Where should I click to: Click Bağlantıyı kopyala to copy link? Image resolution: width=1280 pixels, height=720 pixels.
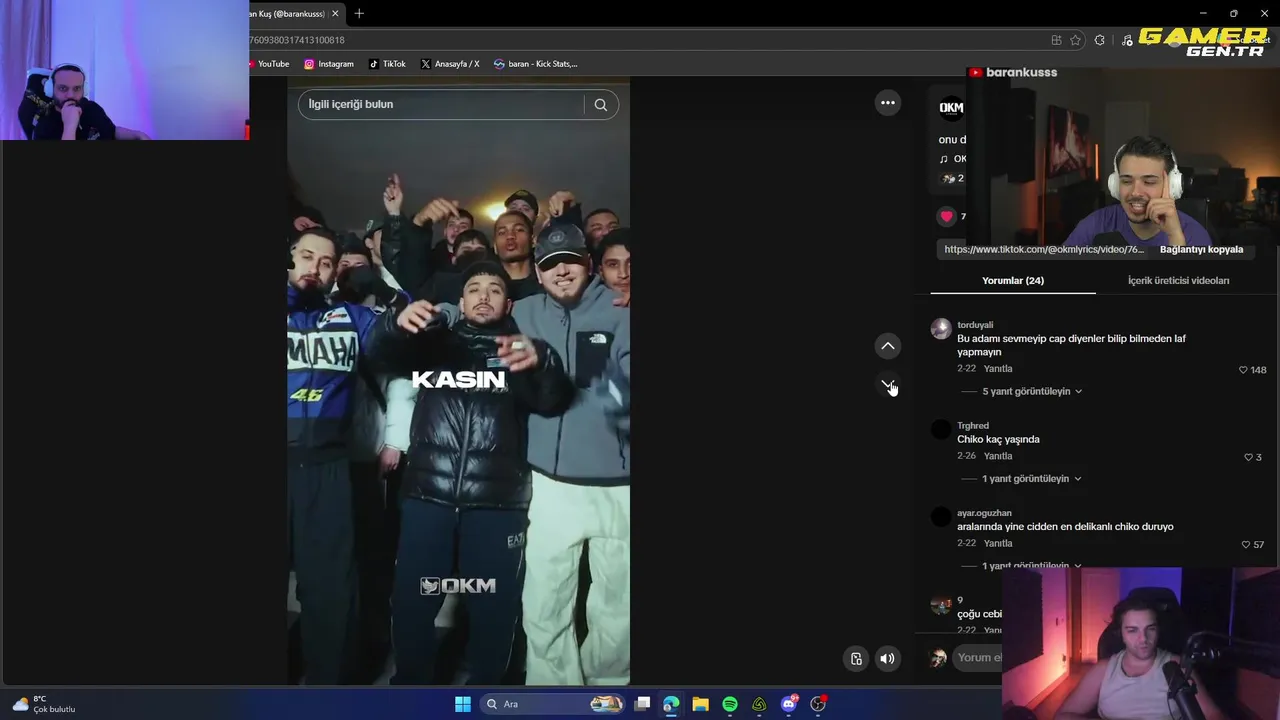pos(1201,250)
